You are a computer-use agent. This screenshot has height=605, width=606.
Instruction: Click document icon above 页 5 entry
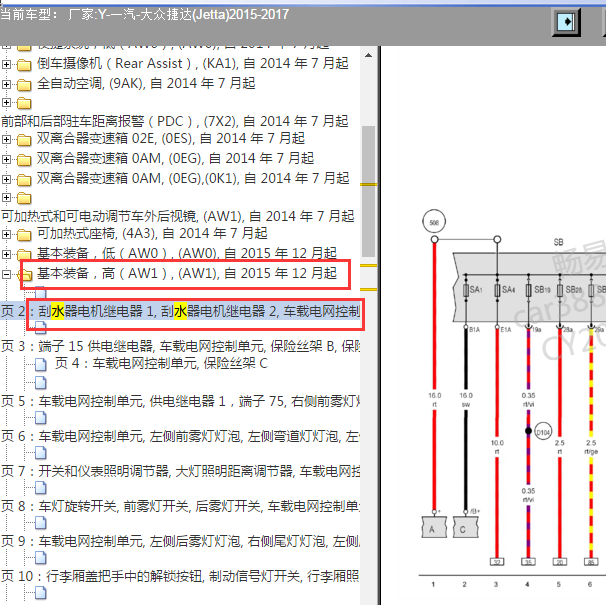[41, 383]
